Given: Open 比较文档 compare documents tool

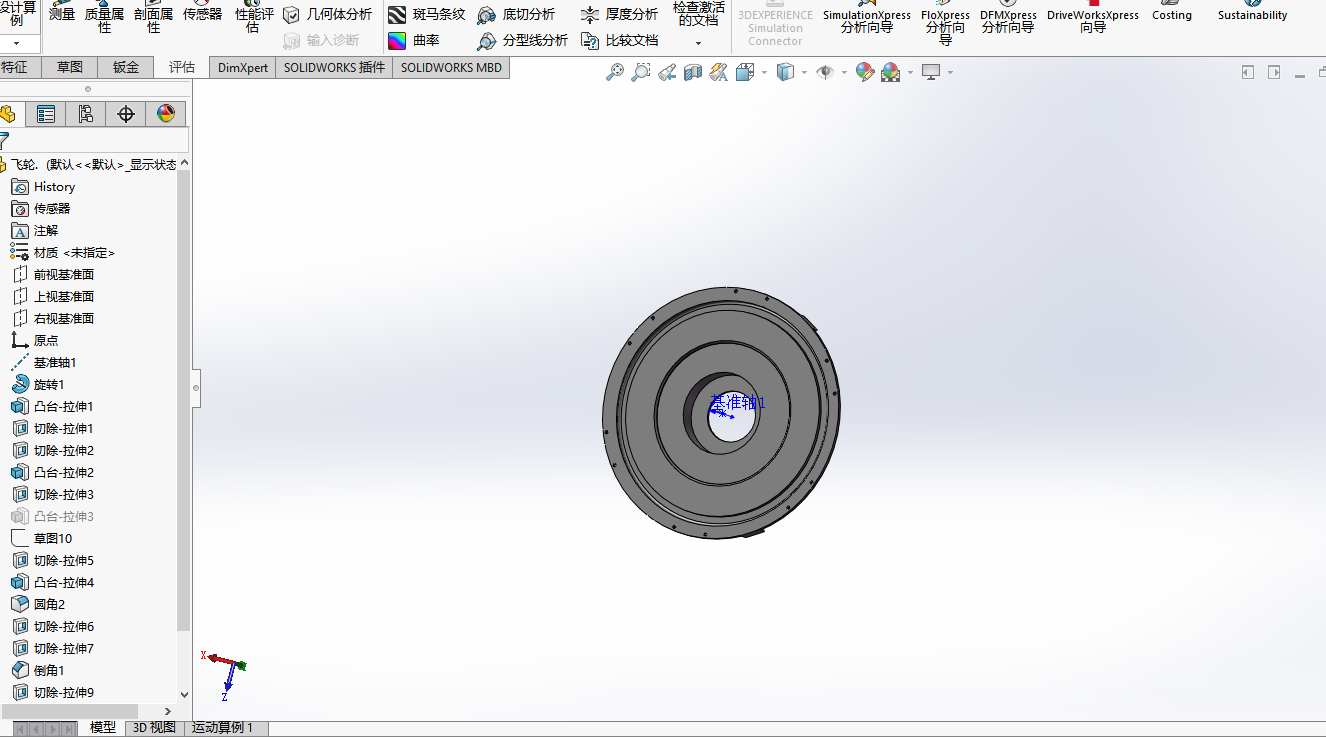Looking at the screenshot, I should pyautogui.click(x=620, y=41).
